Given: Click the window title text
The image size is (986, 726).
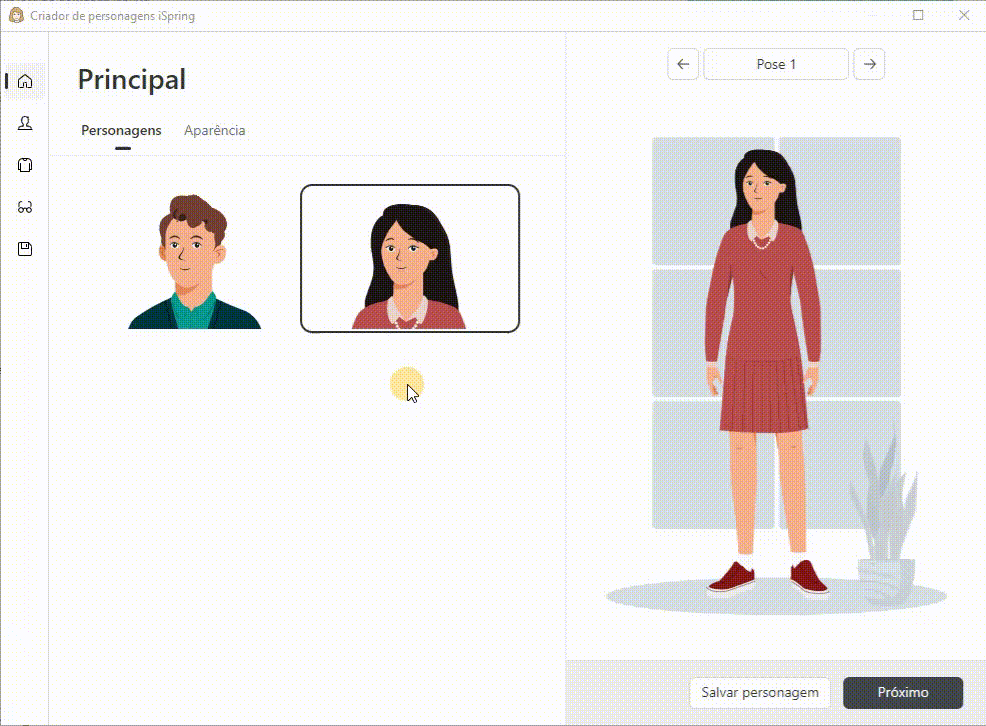Looking at the screenshot, I should tap(113, 16).
